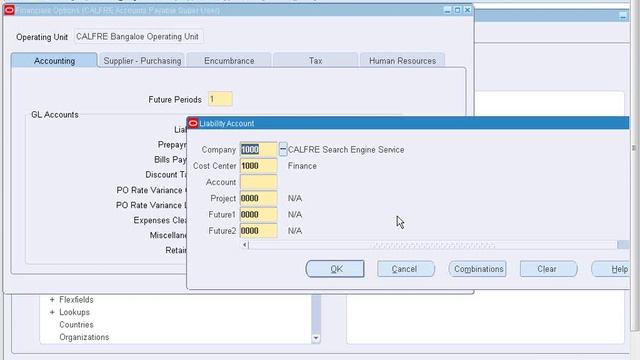Select Countries in the navigator list

pyautogui.click(x=76, y=325)
